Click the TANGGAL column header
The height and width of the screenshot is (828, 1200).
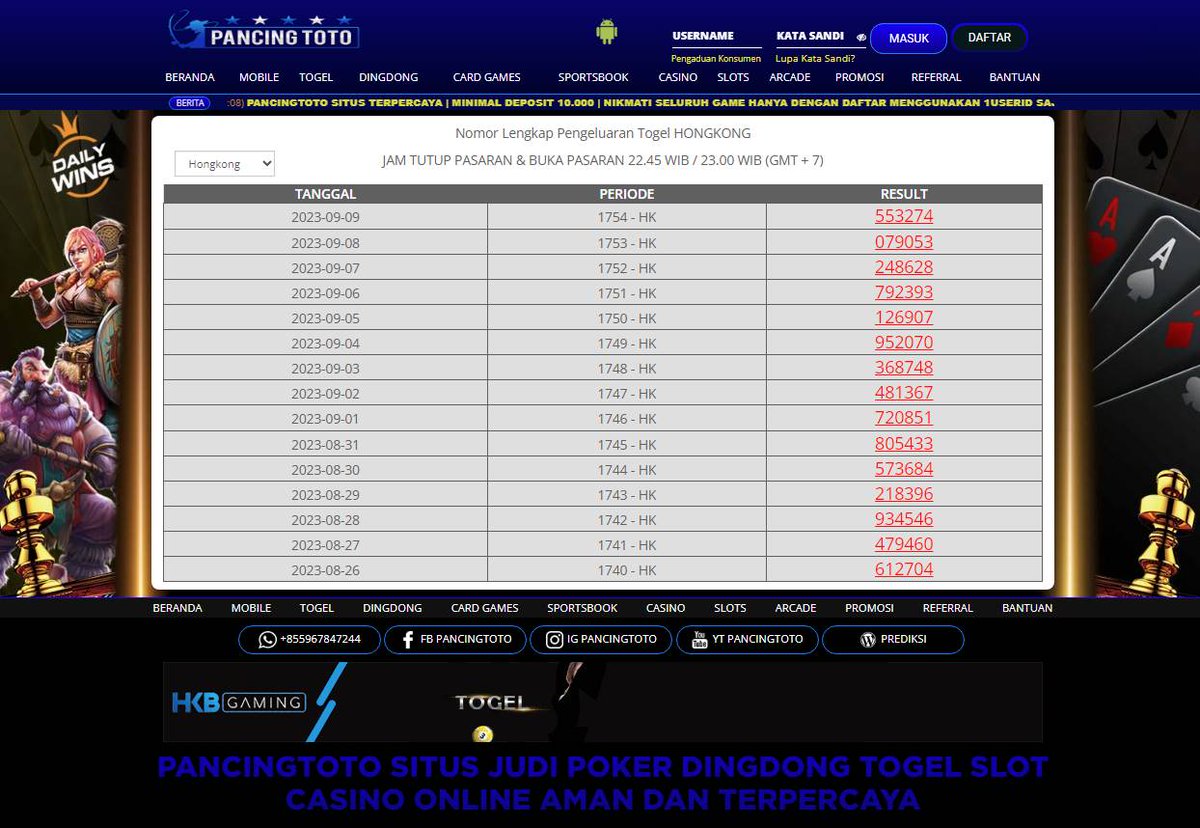tap(326, 194)
